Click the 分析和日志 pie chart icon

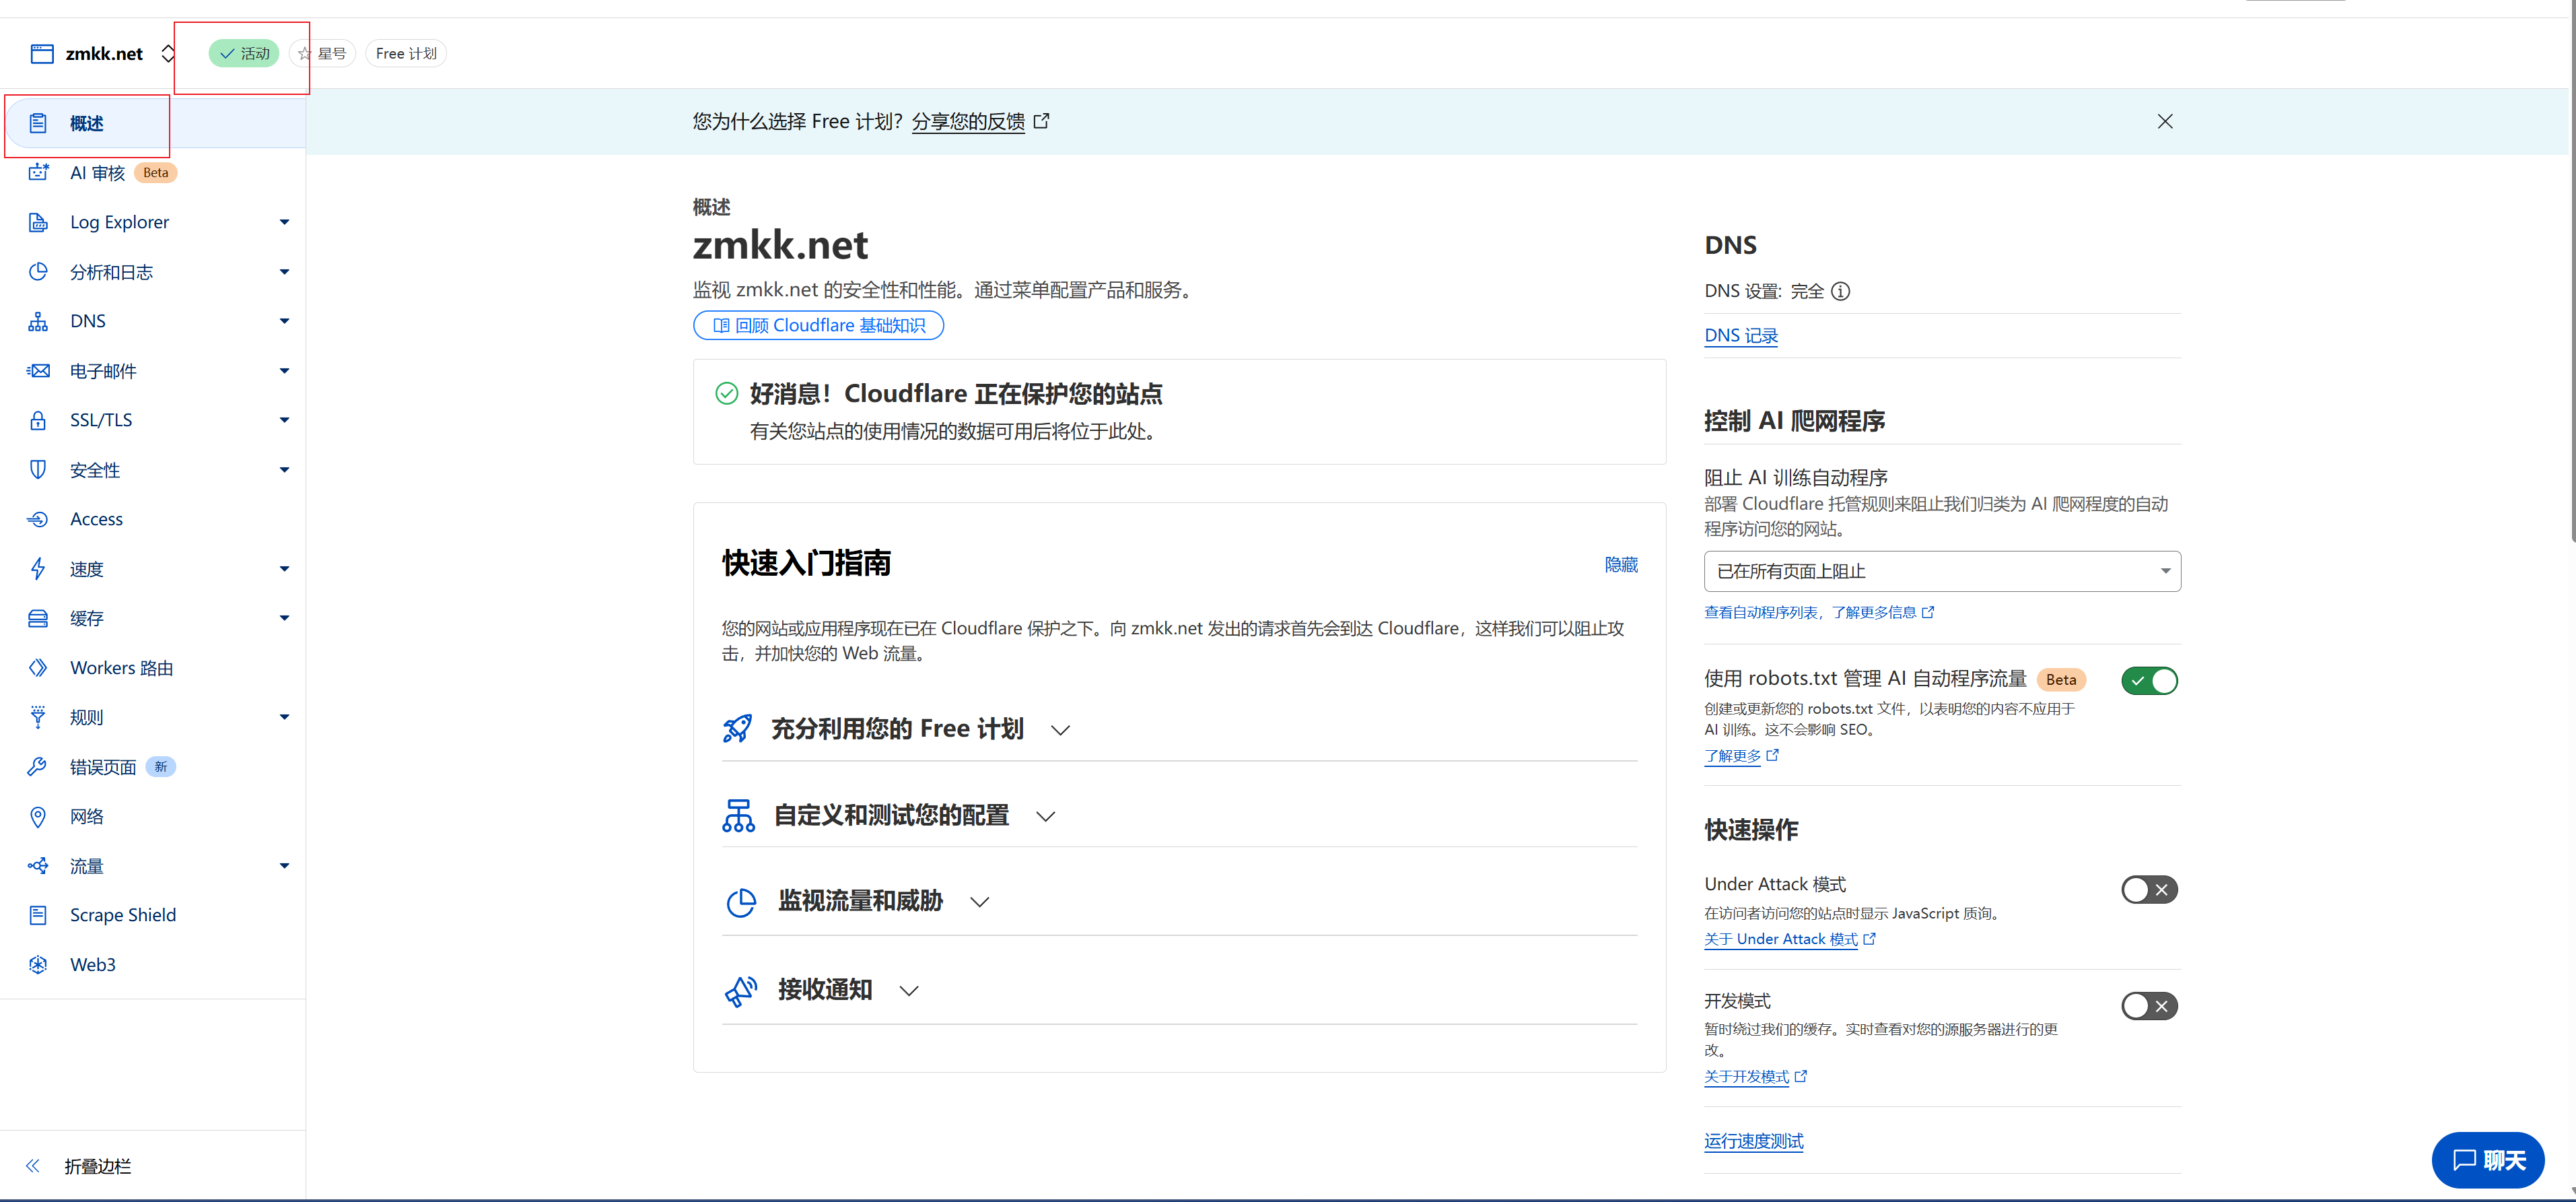tap(38, 271)
